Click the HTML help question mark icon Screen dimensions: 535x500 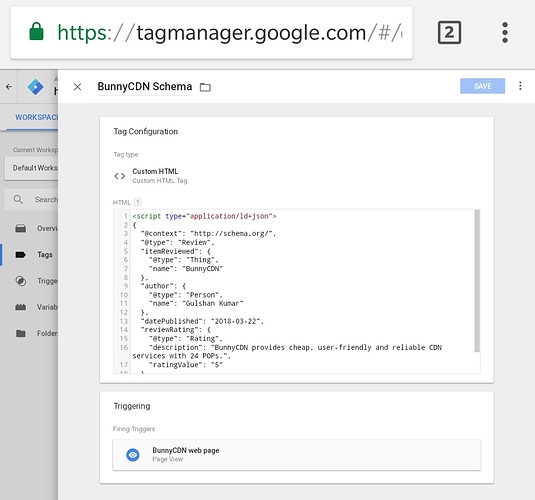pyautogui.click(x=138, y=202)
